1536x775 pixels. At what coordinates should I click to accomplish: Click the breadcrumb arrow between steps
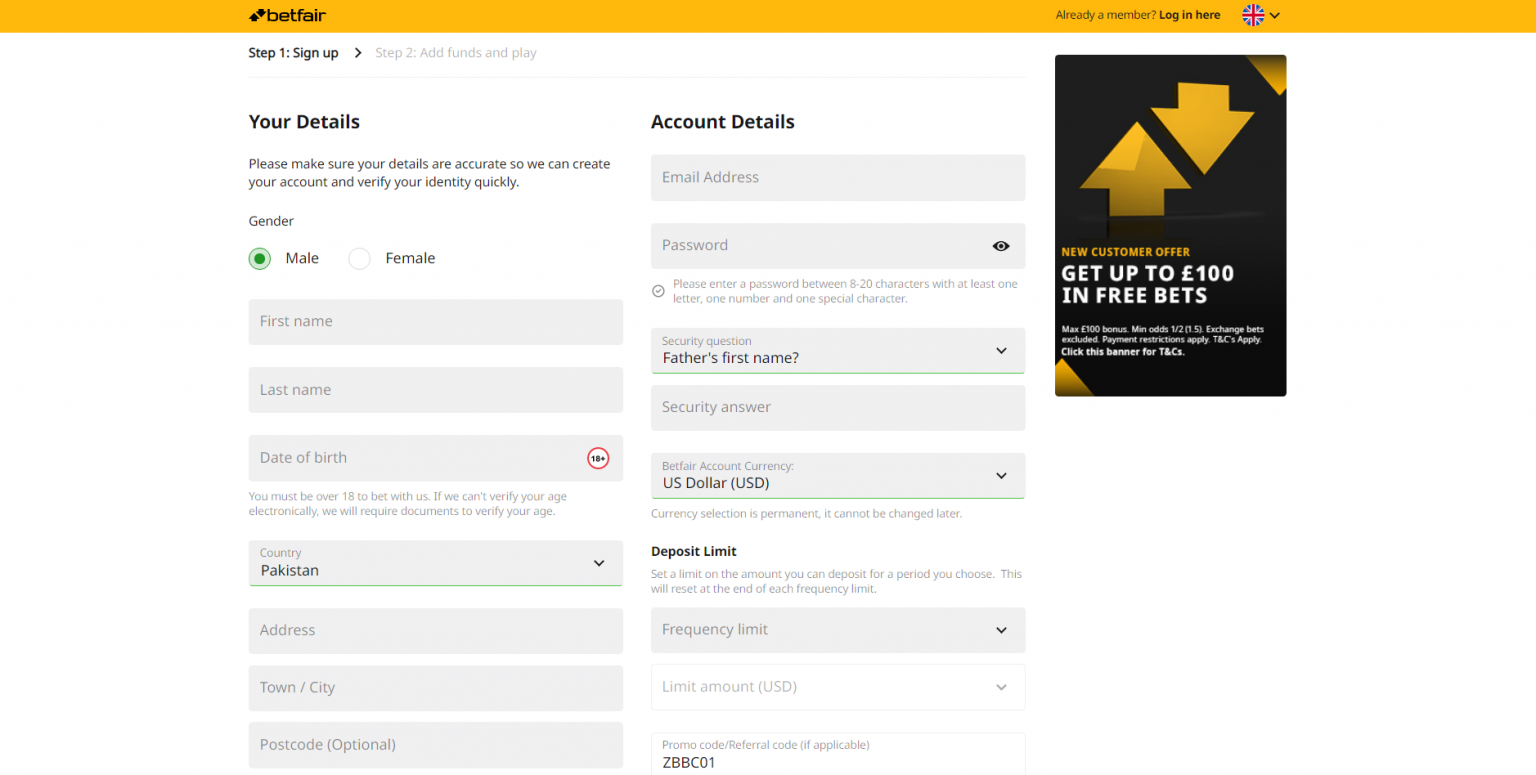click(x=358, y=53)
